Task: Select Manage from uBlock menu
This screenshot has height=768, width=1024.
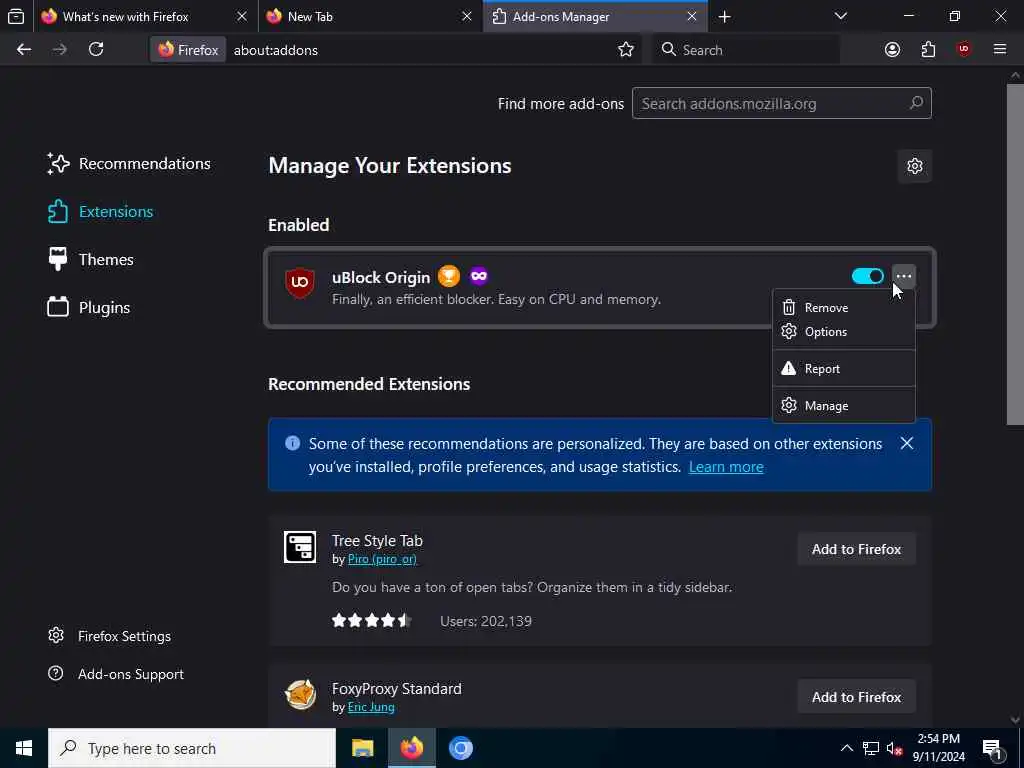Action: tap(843, 406)
